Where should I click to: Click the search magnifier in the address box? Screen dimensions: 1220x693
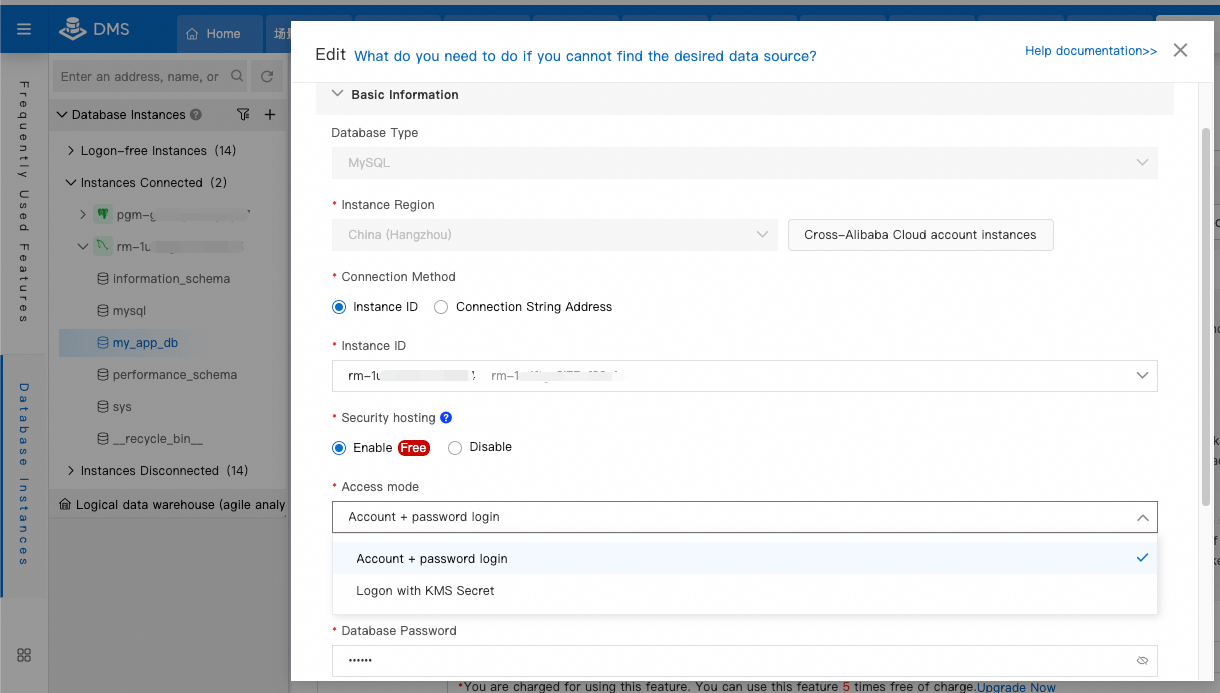pos(237,76)
